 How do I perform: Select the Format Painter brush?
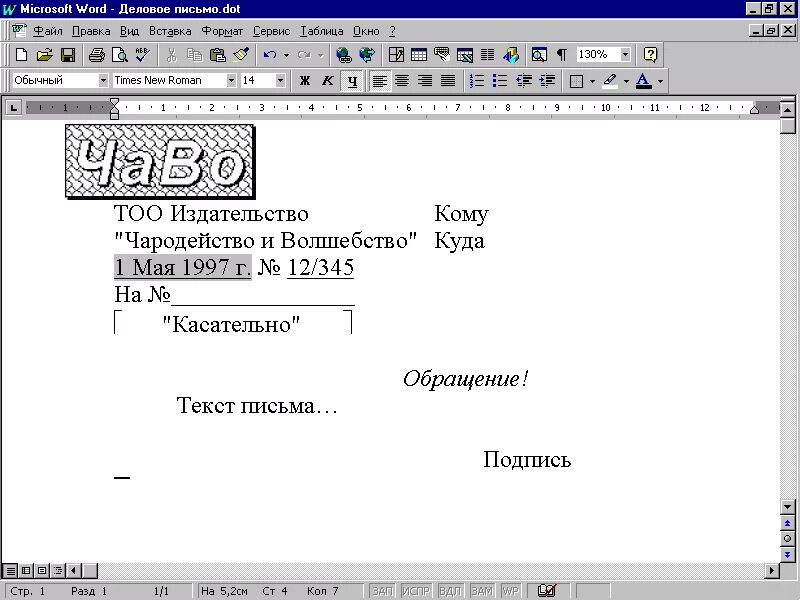tap(241, 55)
